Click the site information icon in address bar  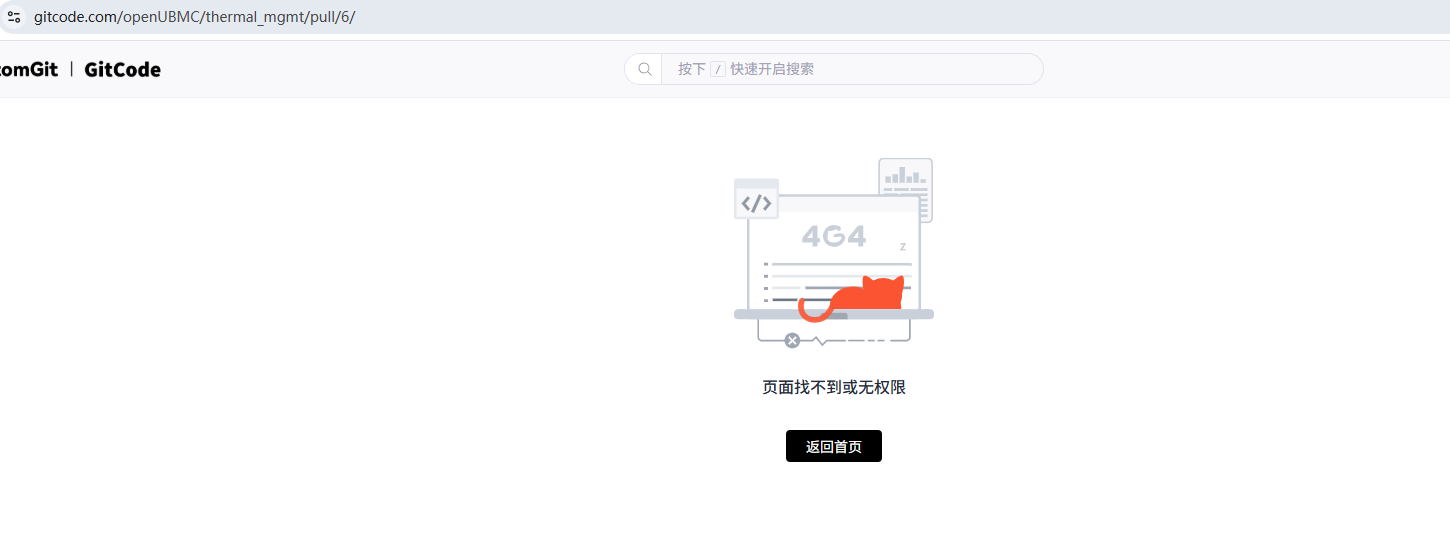point(14,17)
